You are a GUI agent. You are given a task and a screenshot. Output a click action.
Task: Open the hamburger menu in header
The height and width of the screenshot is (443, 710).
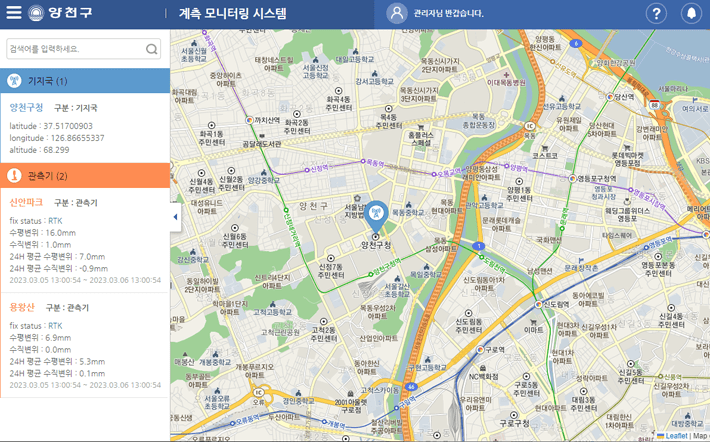click(x=14, y=13)
